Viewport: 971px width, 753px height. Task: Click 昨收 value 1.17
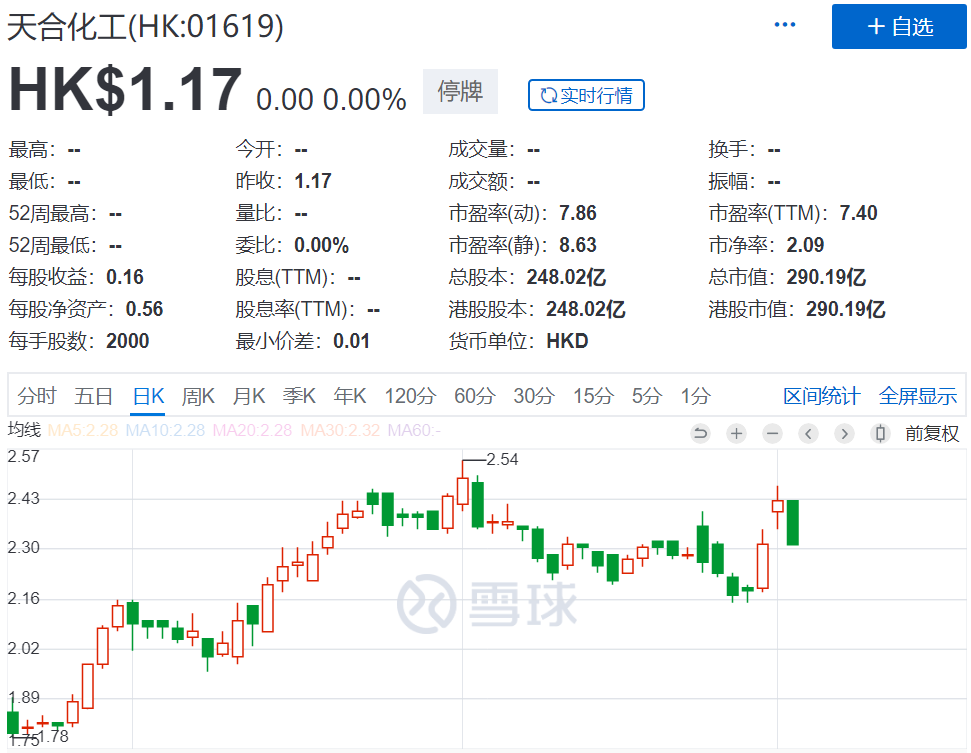313,181
